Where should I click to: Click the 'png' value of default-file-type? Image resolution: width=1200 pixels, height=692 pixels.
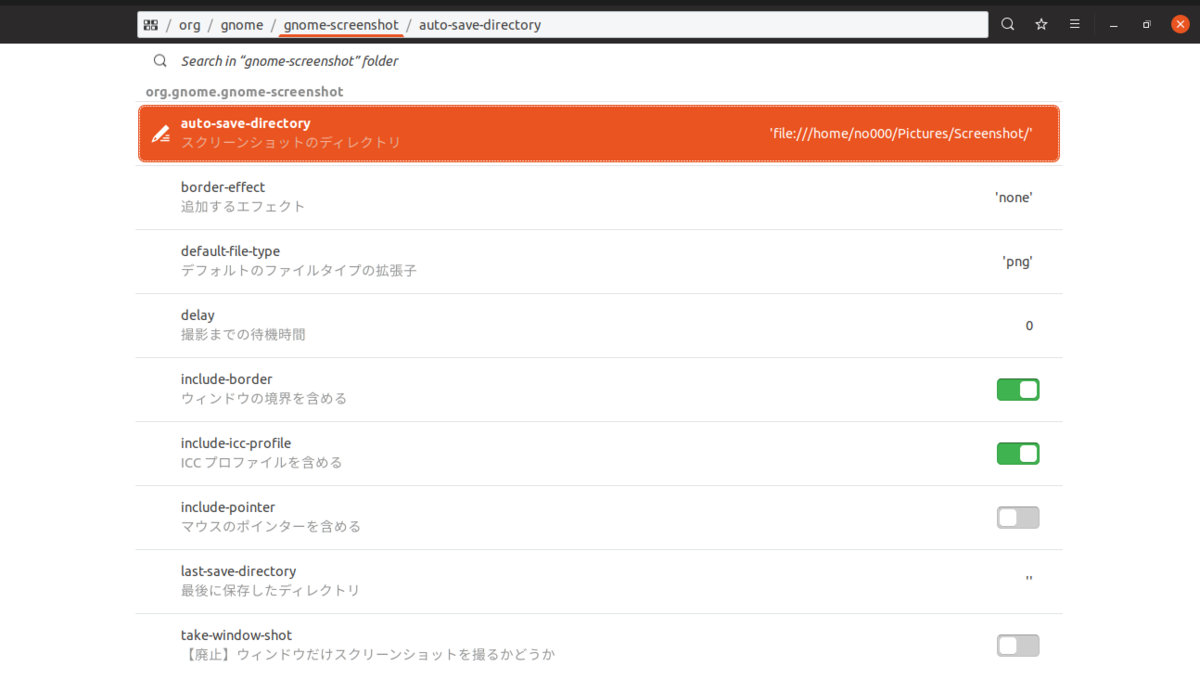click(1018, 262)
